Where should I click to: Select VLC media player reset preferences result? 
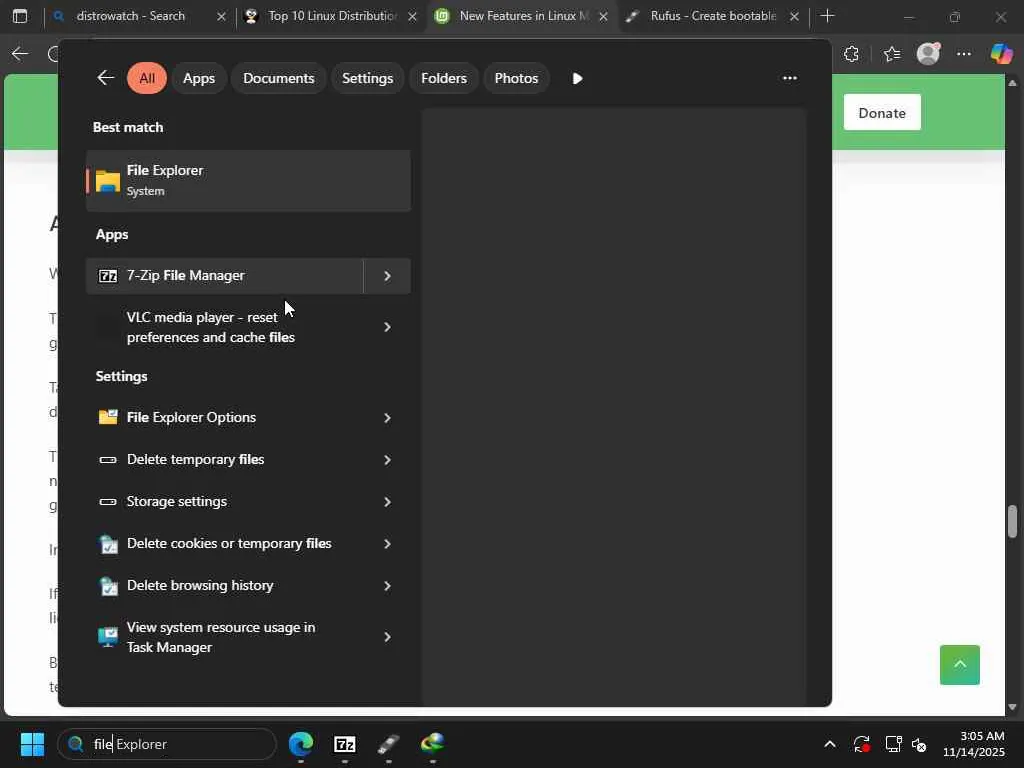tap(224, 327)
